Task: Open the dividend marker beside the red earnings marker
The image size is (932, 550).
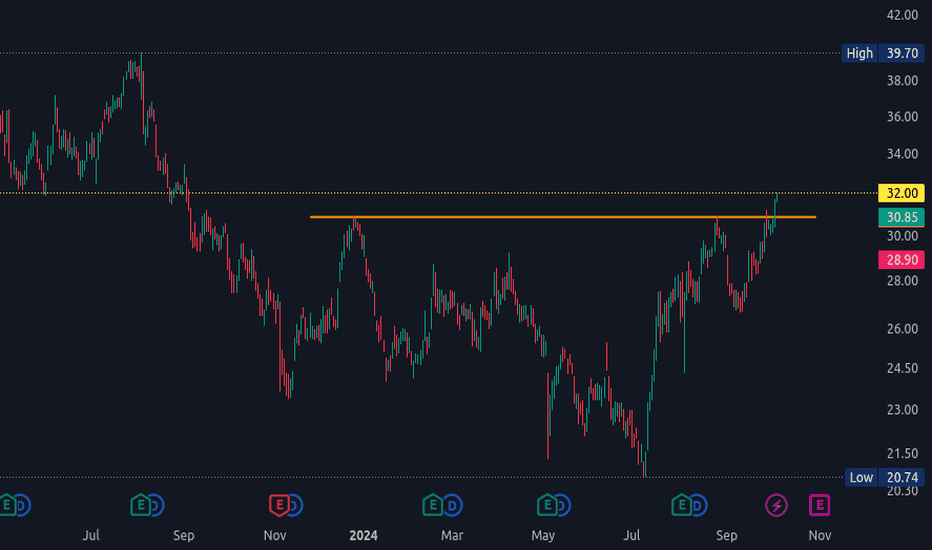Action: pyautogui.click(x=296, y=505)
